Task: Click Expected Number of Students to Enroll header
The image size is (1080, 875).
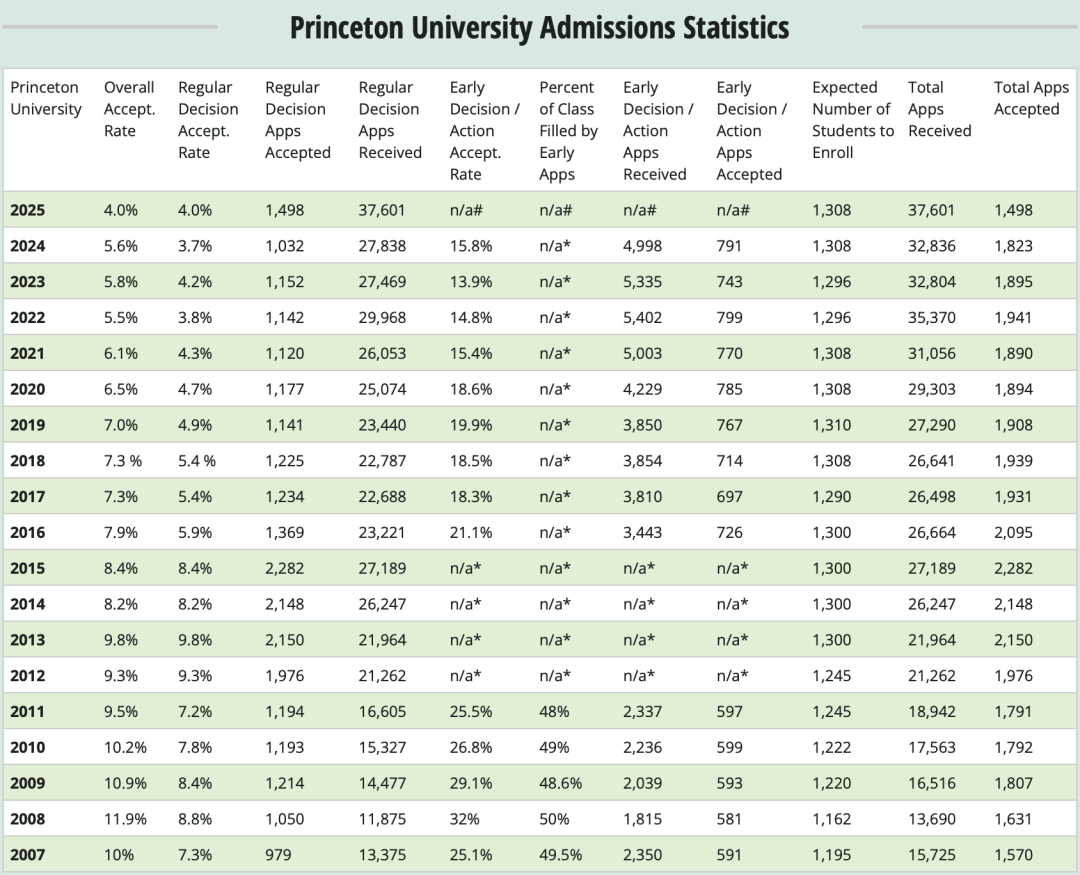Action: pos(850,120)
